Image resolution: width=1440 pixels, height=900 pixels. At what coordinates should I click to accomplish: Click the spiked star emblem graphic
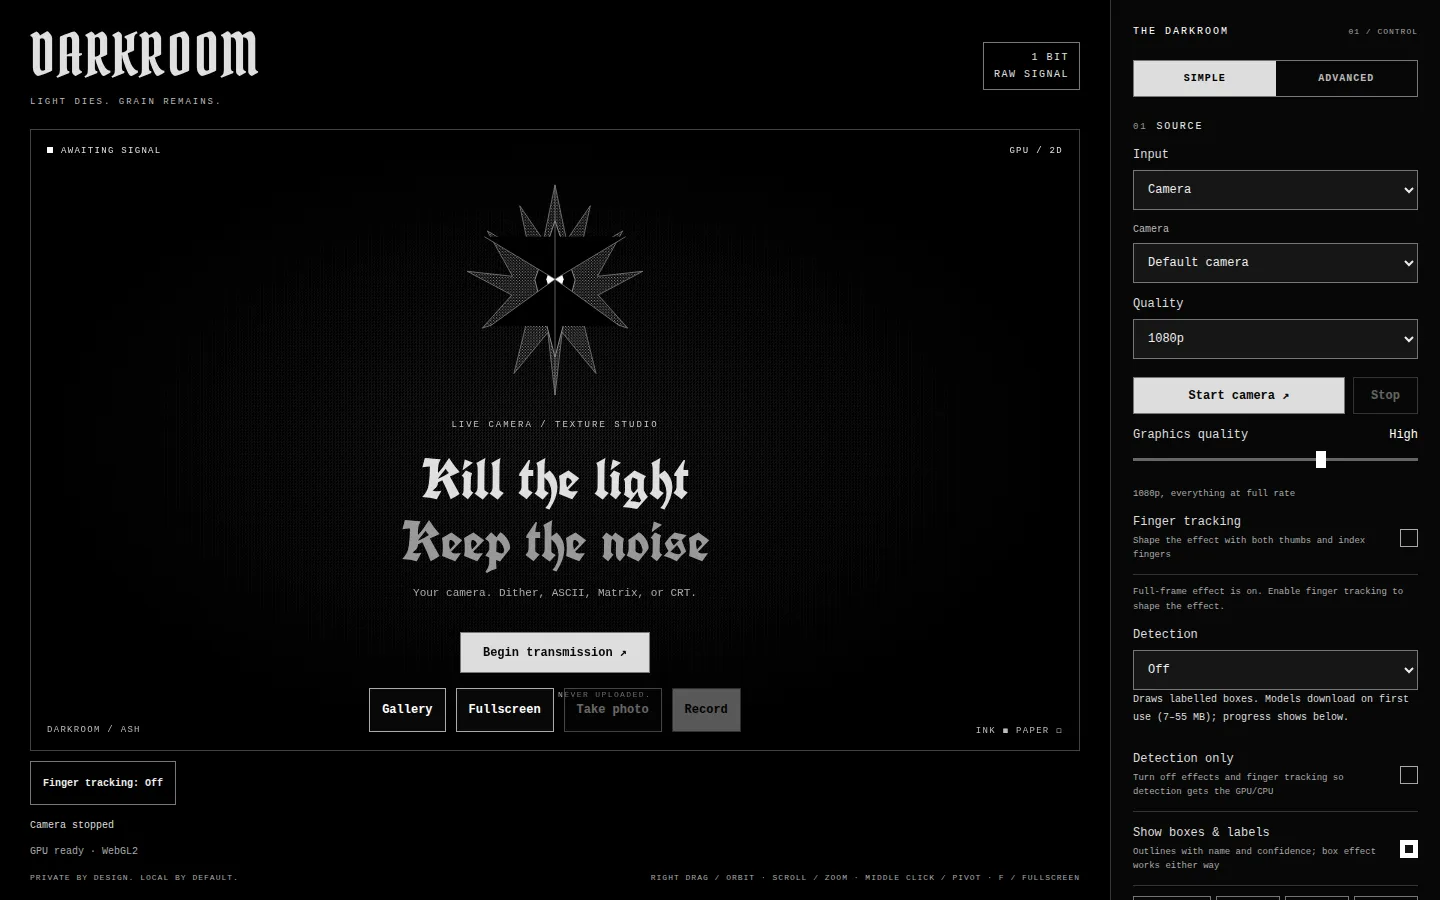(555, 290)
